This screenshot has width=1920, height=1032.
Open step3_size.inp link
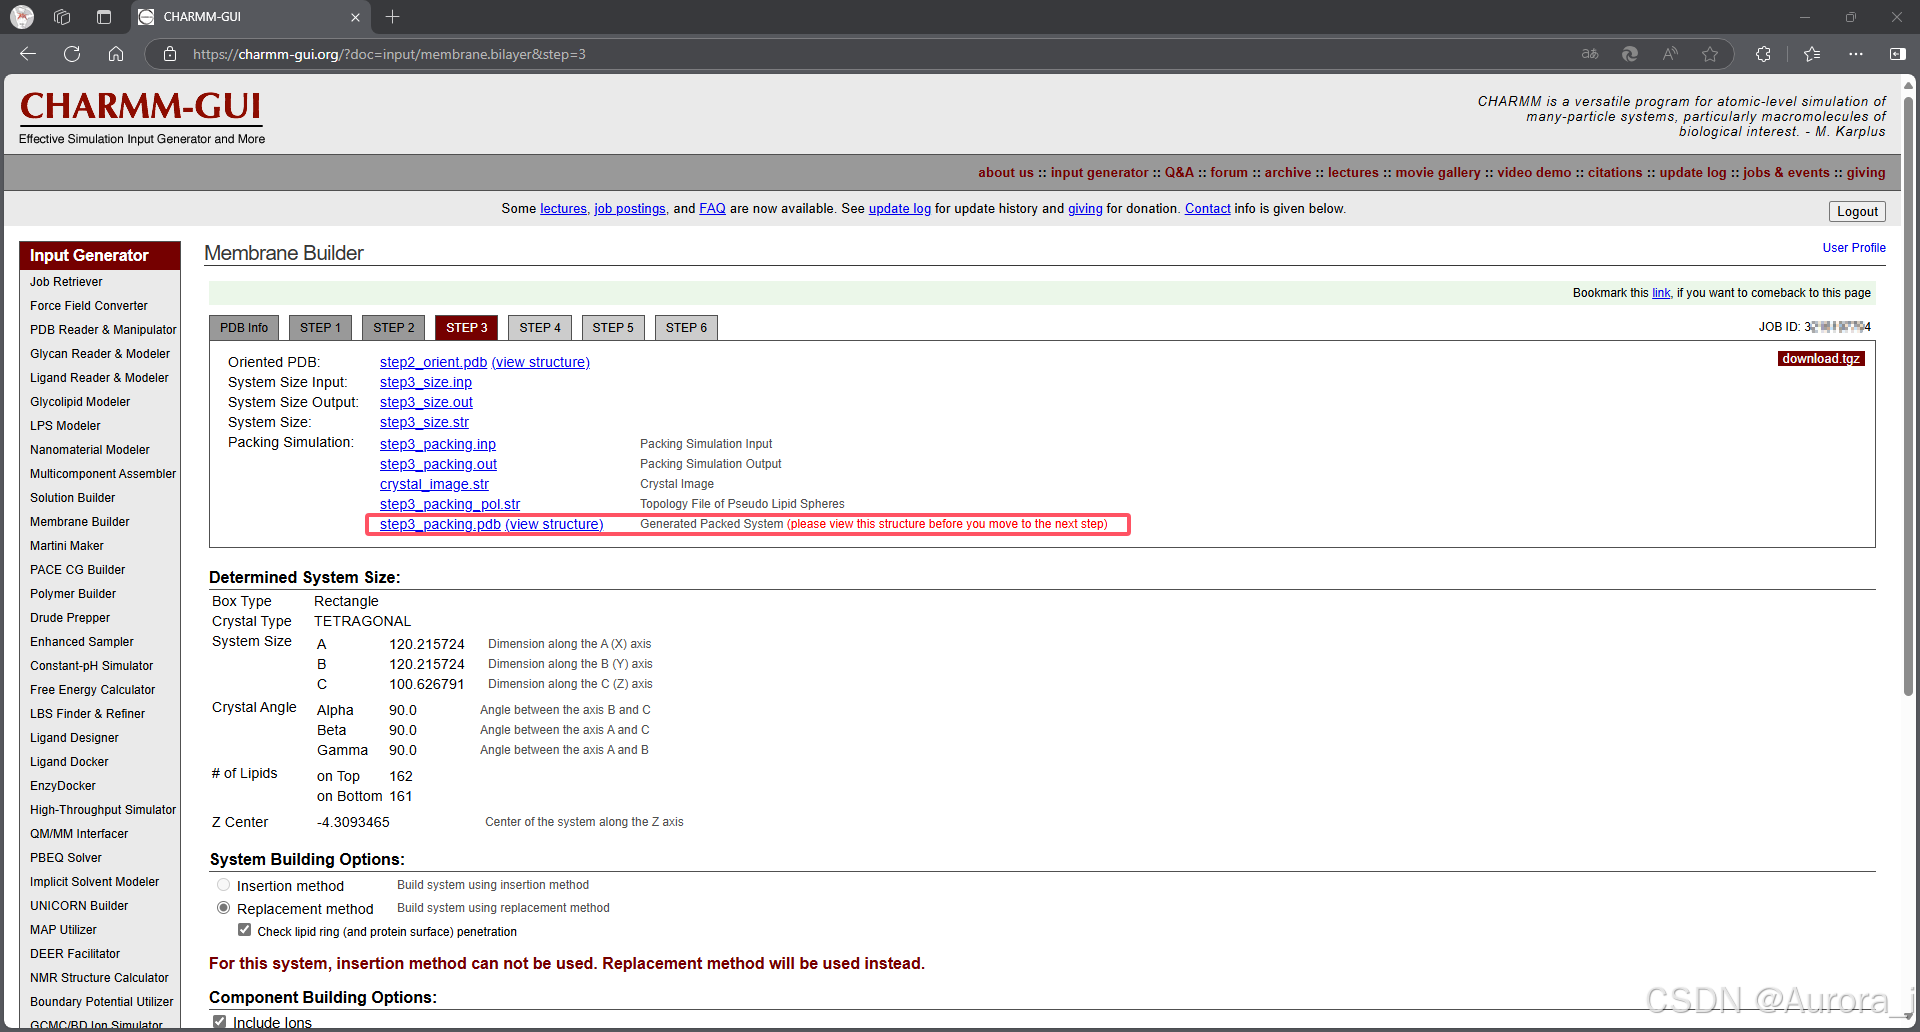[x=426, y=382]
